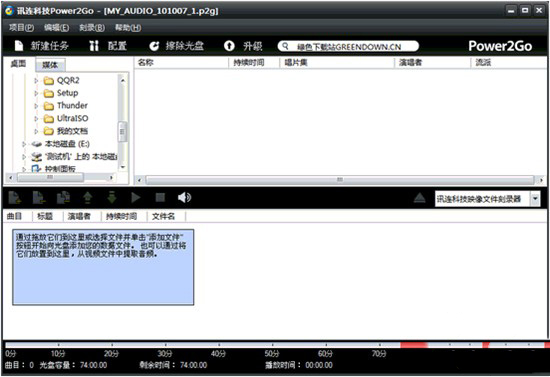The image size is (550, 377).
Task: Click the eject disc icon
Action: 420,198
